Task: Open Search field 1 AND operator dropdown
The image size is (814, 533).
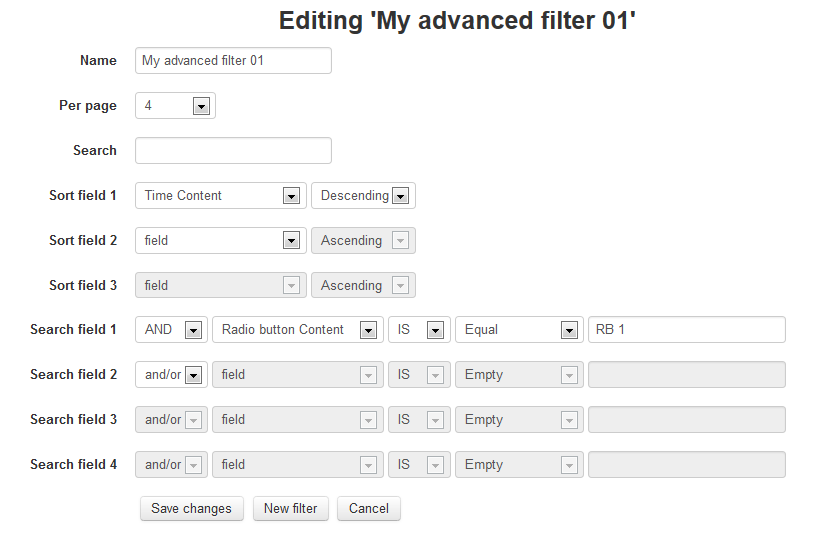Action: click(171, 330)
